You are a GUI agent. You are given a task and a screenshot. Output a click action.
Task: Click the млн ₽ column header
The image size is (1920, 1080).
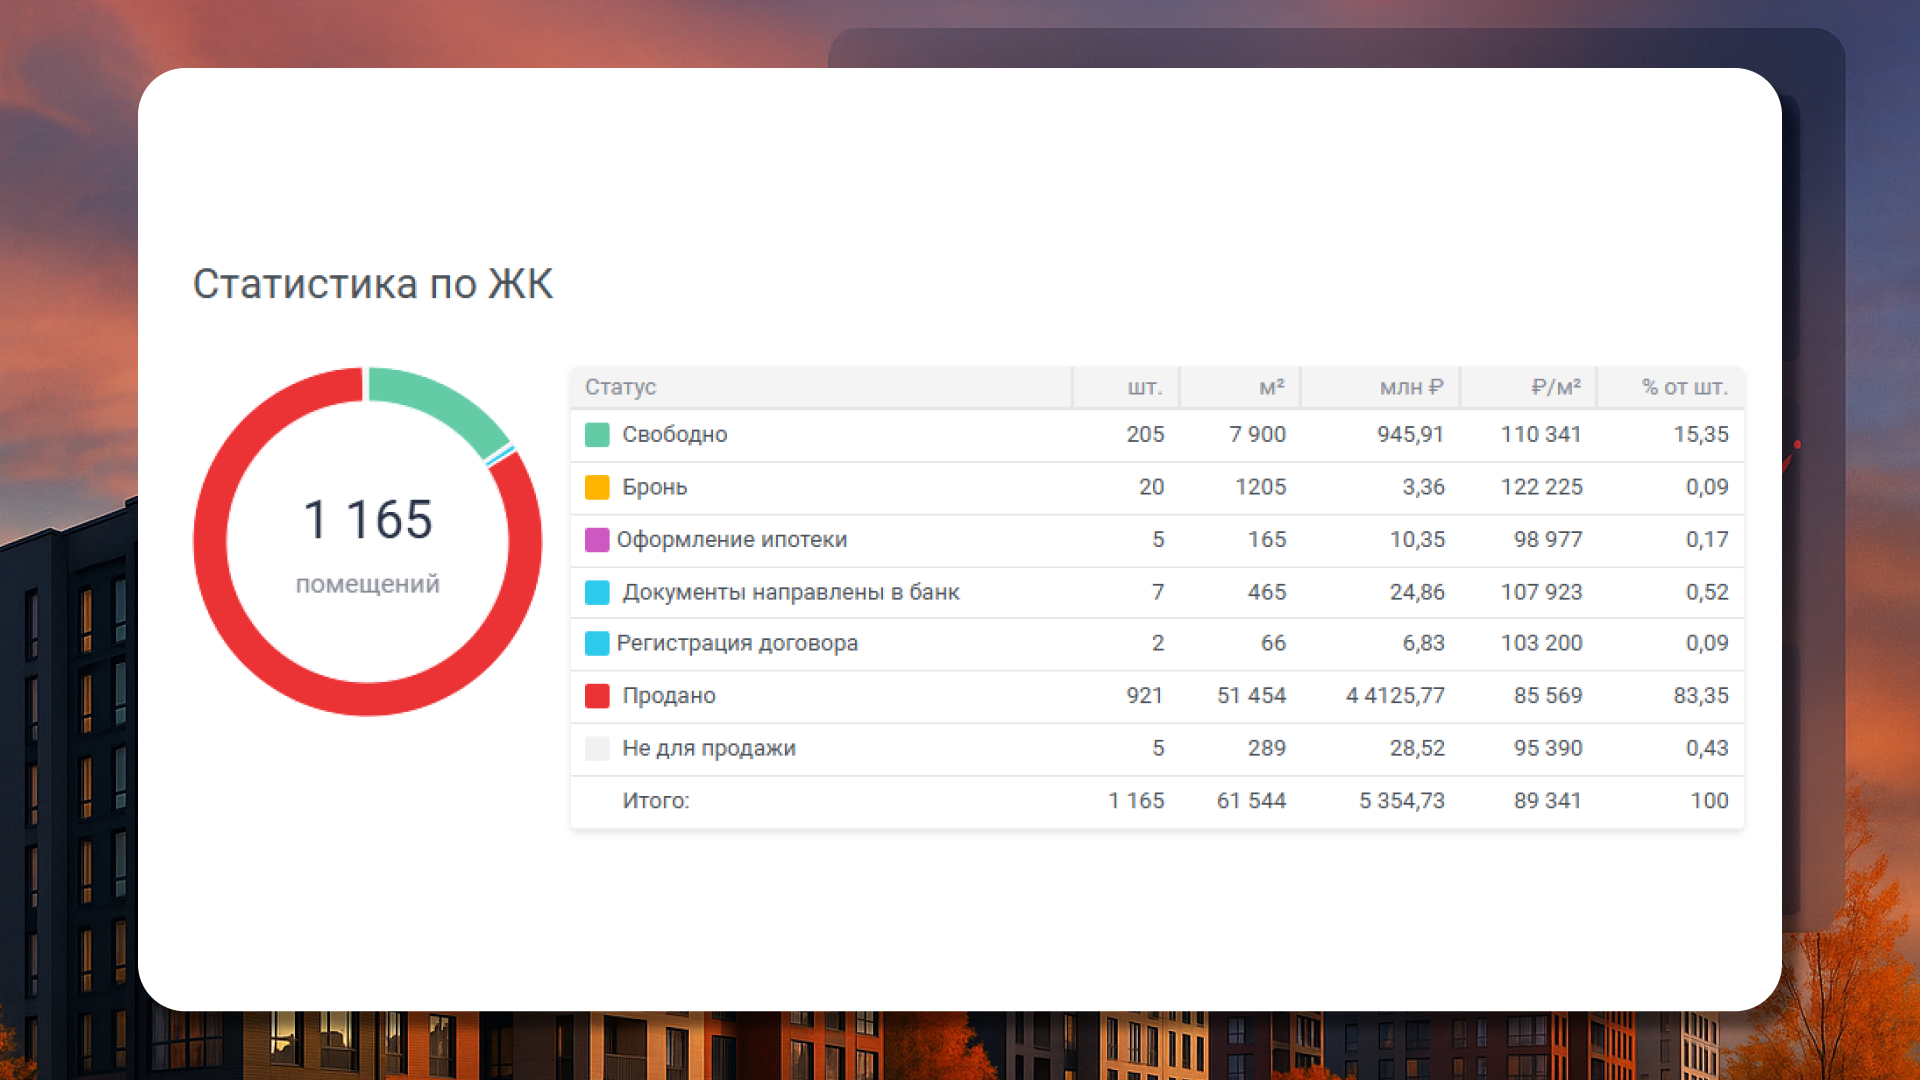coord(1411,387)
